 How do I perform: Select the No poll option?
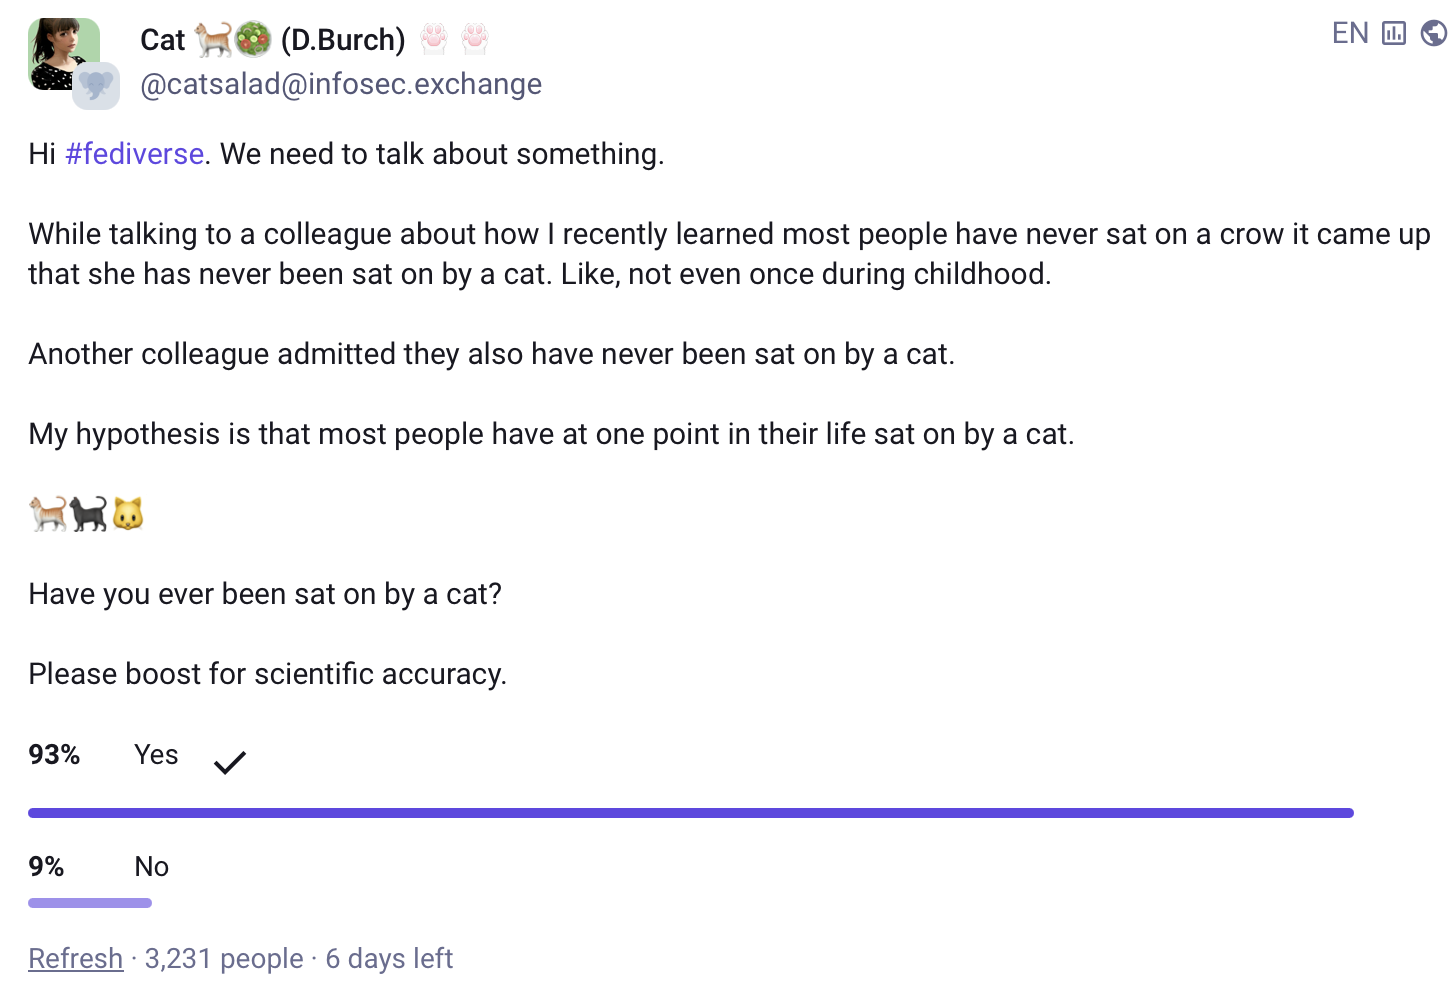(152, 867)
